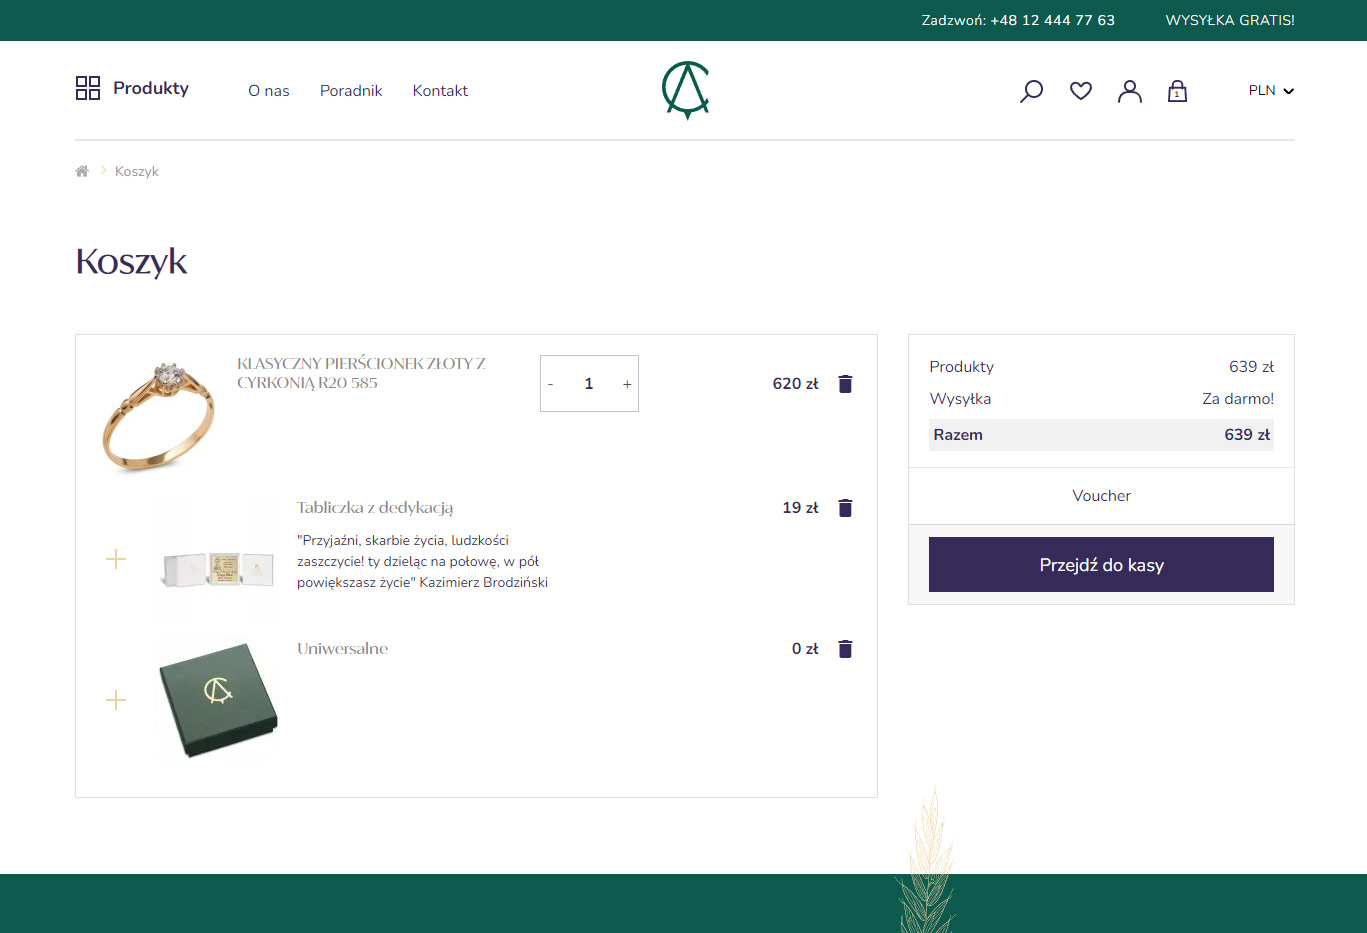Expand plus next to green box

click(116, 700)
